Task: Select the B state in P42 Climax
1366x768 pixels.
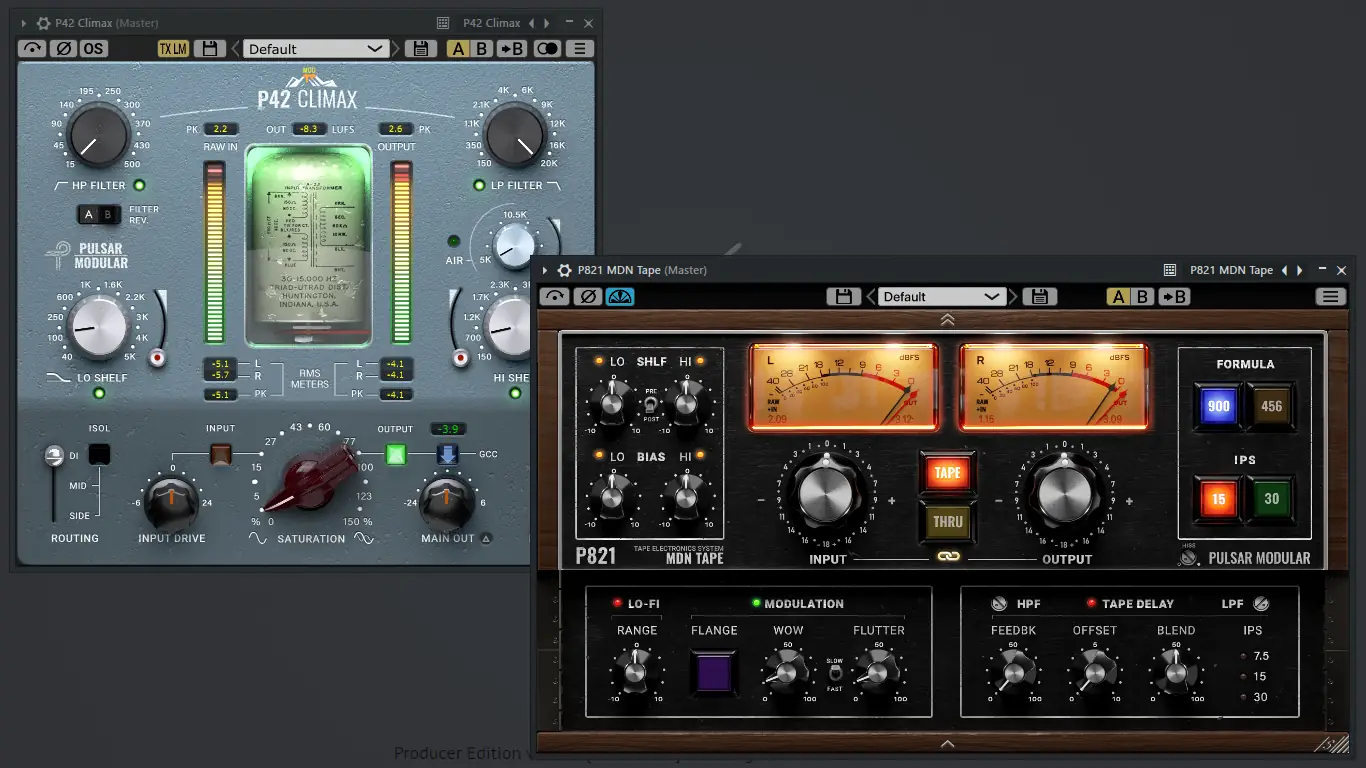Action: click(x=482, y=48)
